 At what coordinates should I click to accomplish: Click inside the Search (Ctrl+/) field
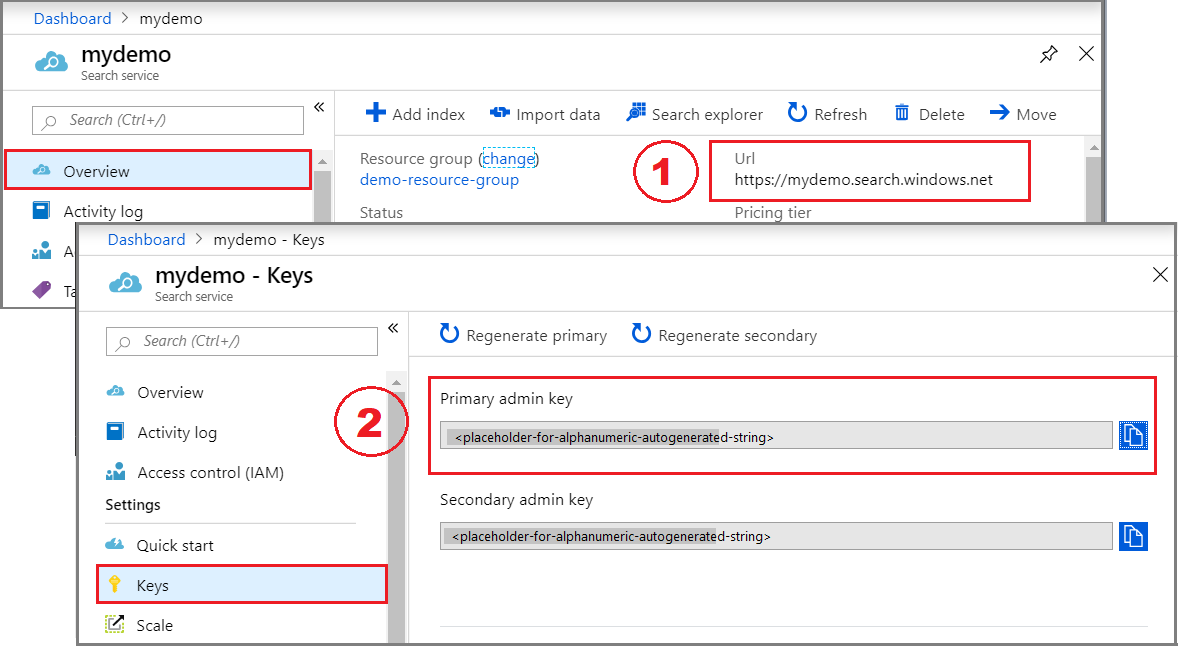(x=241, y=341)
